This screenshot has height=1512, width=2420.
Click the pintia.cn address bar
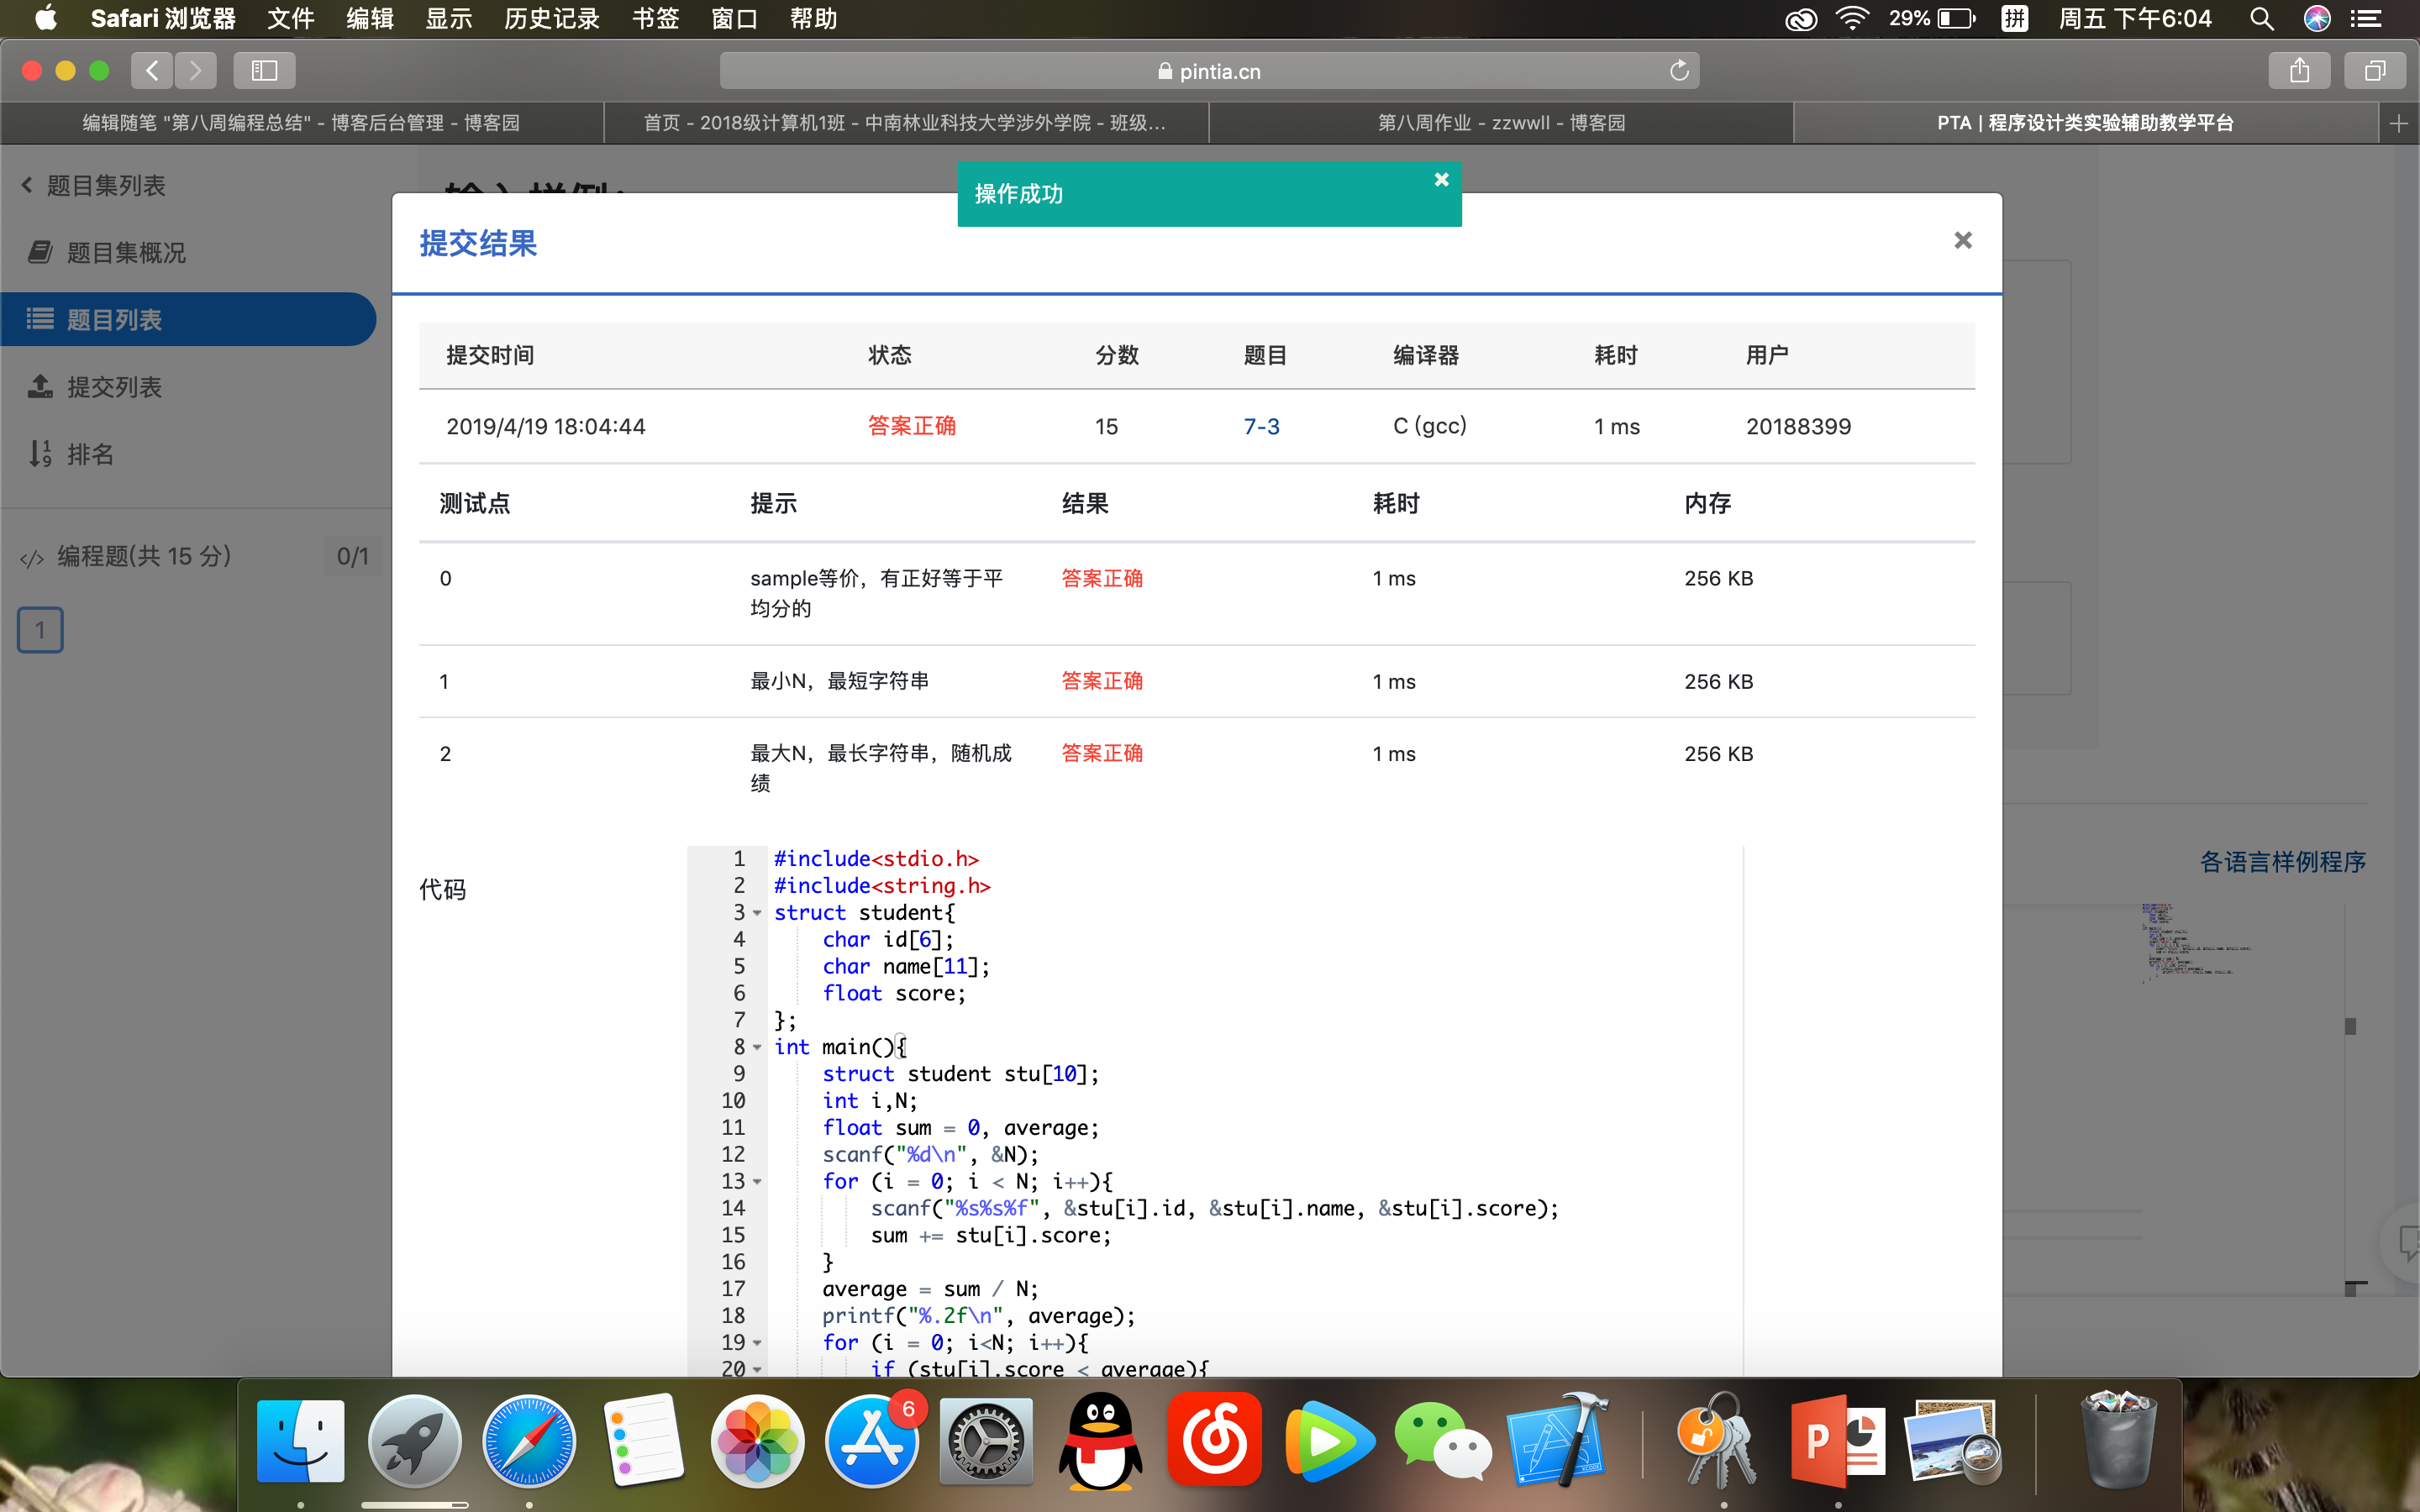click(x=1209, y=70)
